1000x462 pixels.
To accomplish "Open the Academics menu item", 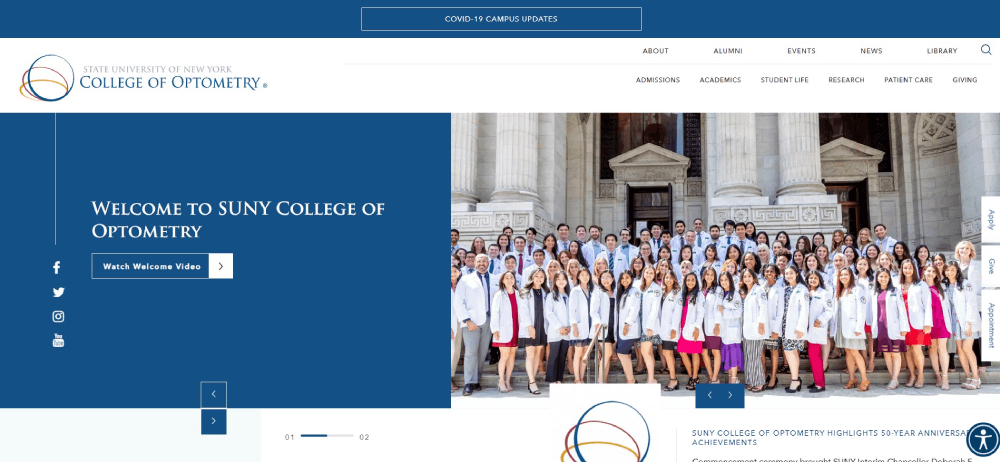I will click(720, 80).
